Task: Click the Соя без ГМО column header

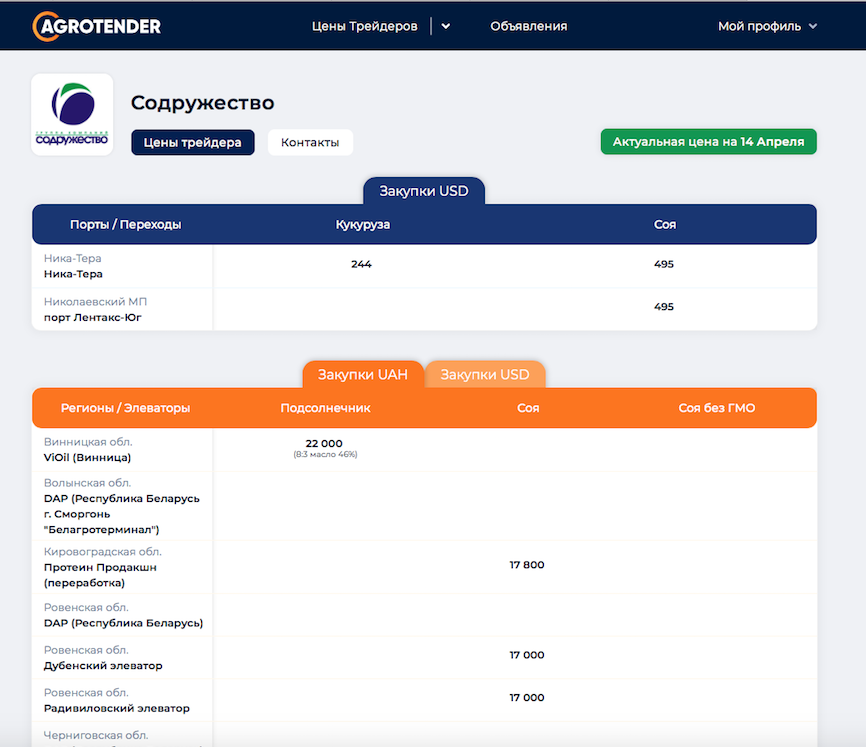Action: point(716,408)
